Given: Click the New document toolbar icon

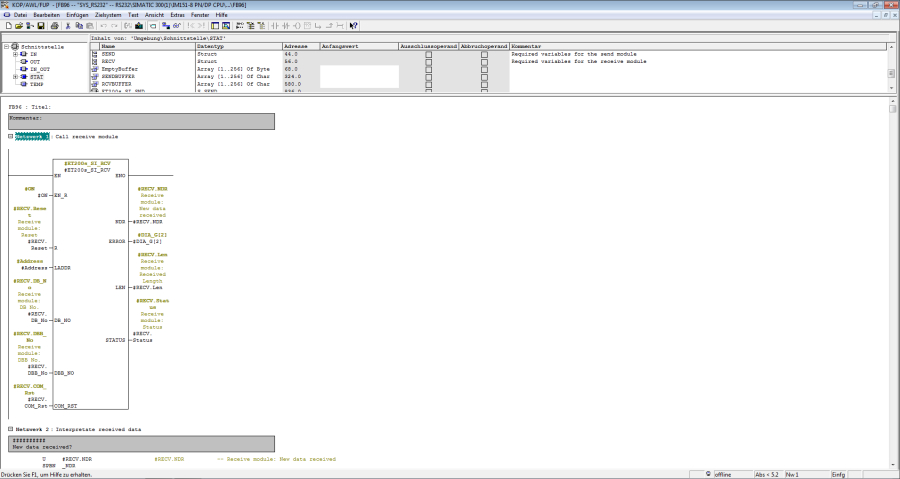Looking at the screenshot, I should (x=7, y=25).
